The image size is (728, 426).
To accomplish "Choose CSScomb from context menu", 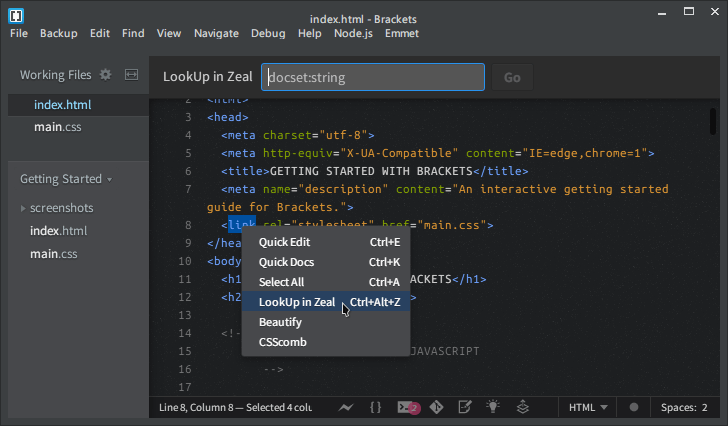I will click(326, 342).
